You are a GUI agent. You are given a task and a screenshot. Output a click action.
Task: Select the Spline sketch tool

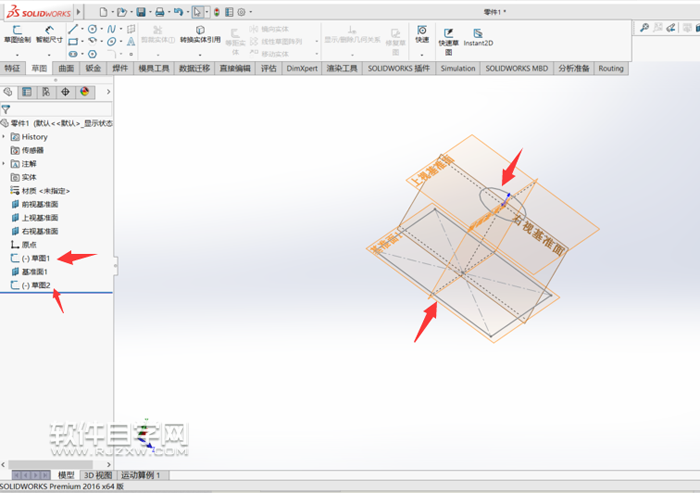[111, 29]
